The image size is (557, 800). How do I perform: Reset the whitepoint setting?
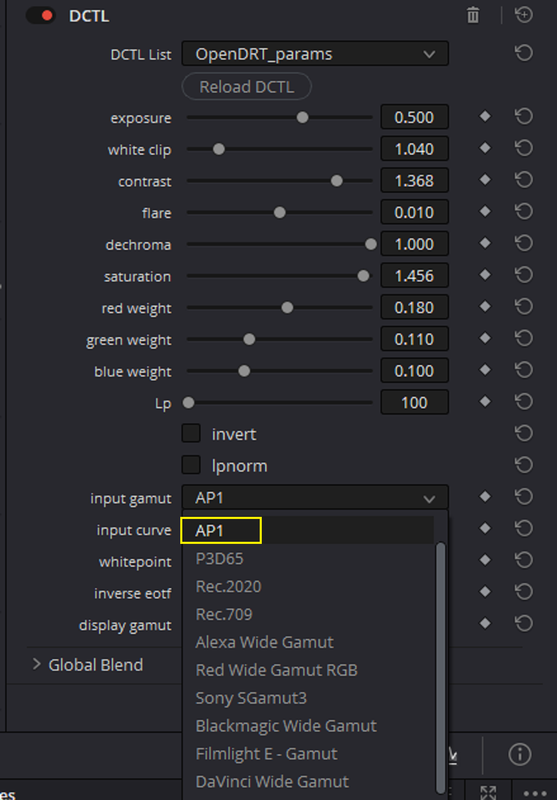(x=524, y=560)
